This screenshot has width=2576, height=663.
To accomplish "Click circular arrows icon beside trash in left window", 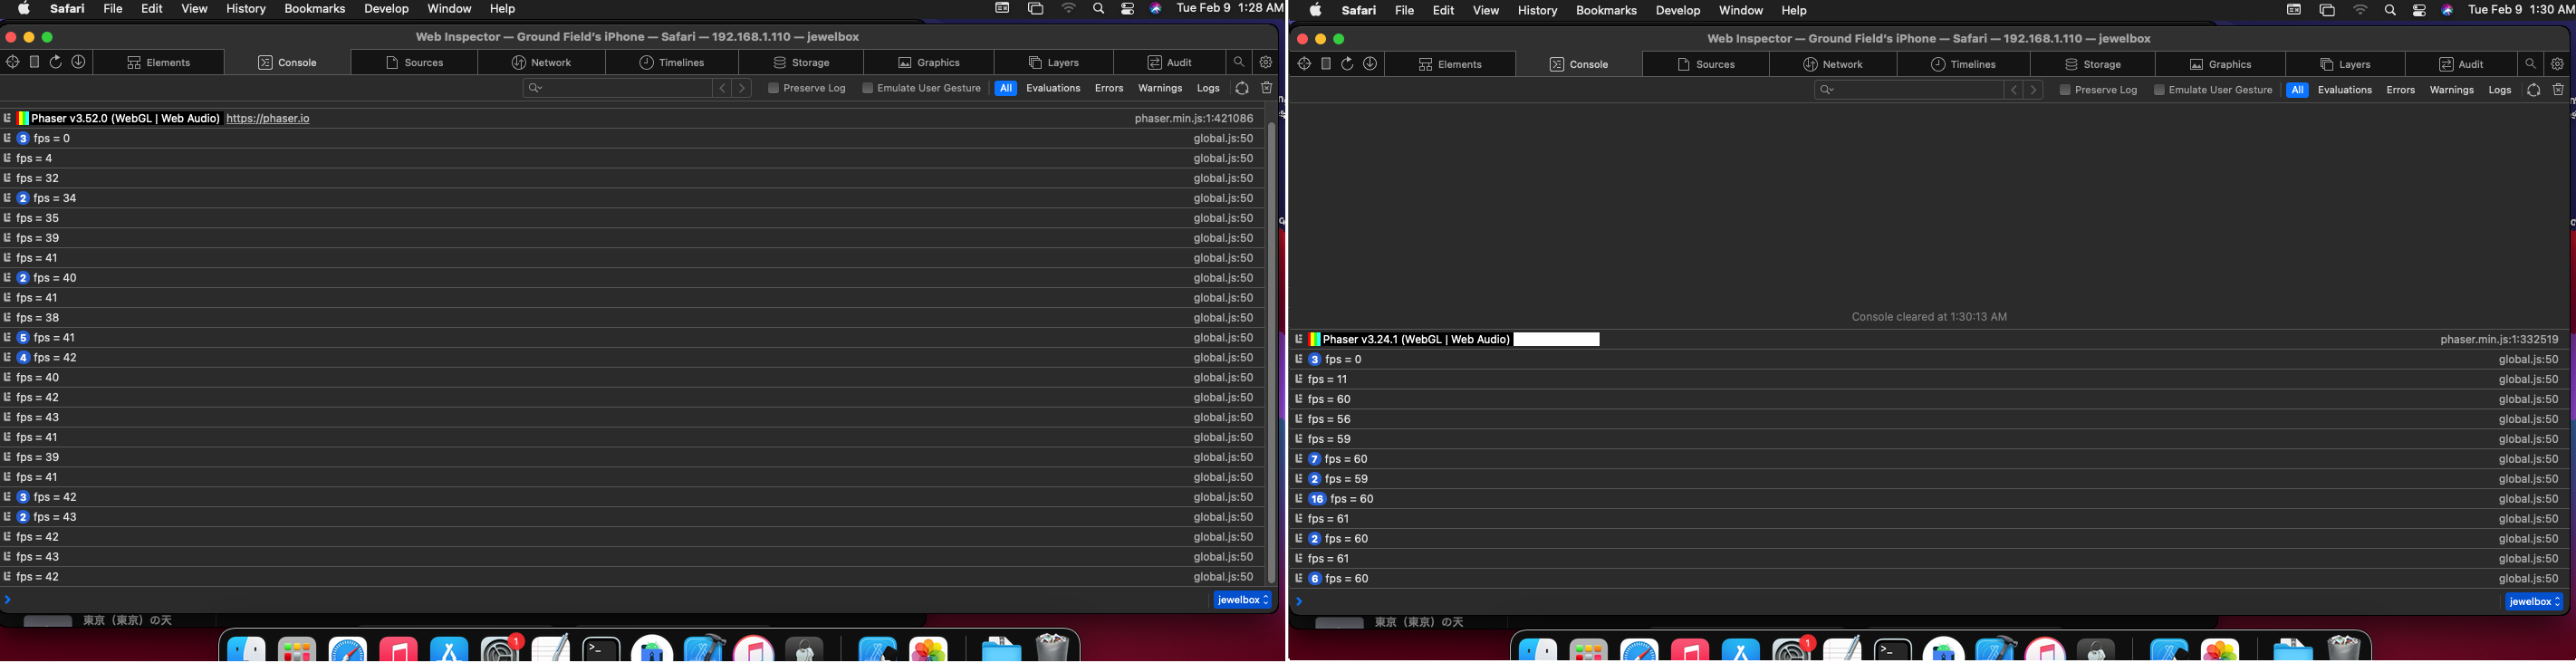I will pos(1242,88).
